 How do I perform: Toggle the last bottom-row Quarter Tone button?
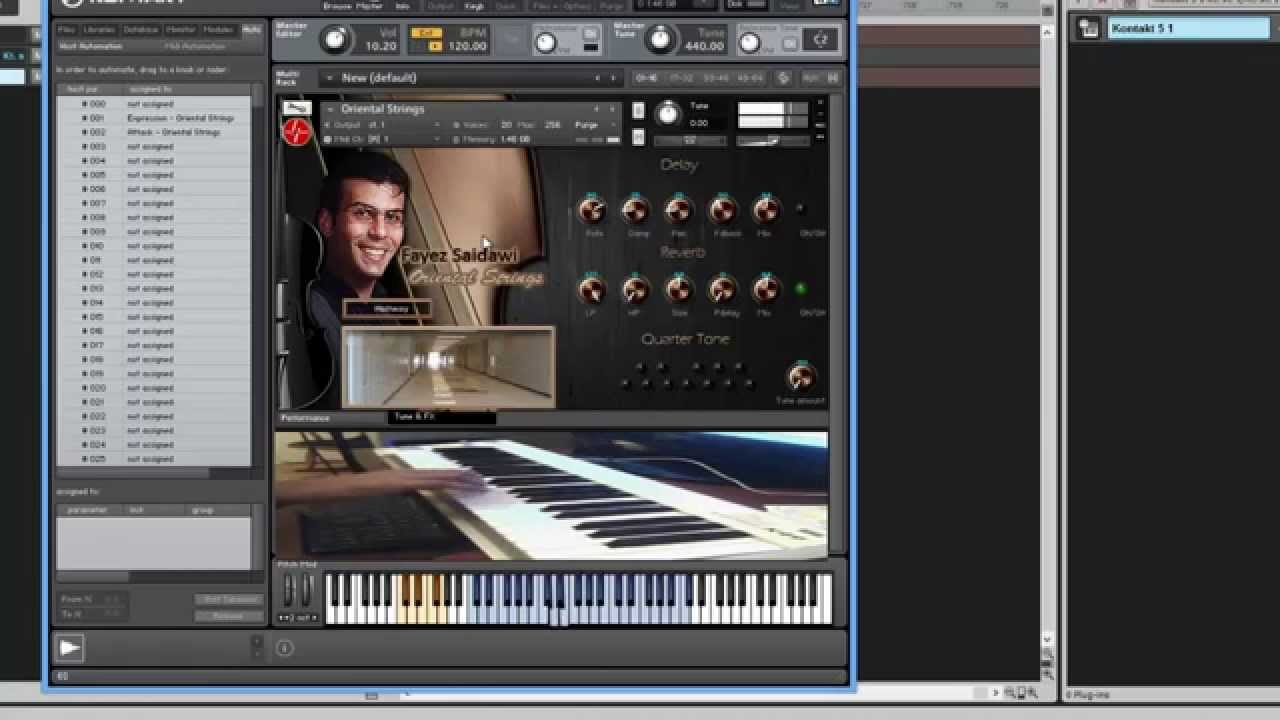click(x=750, y=383)
